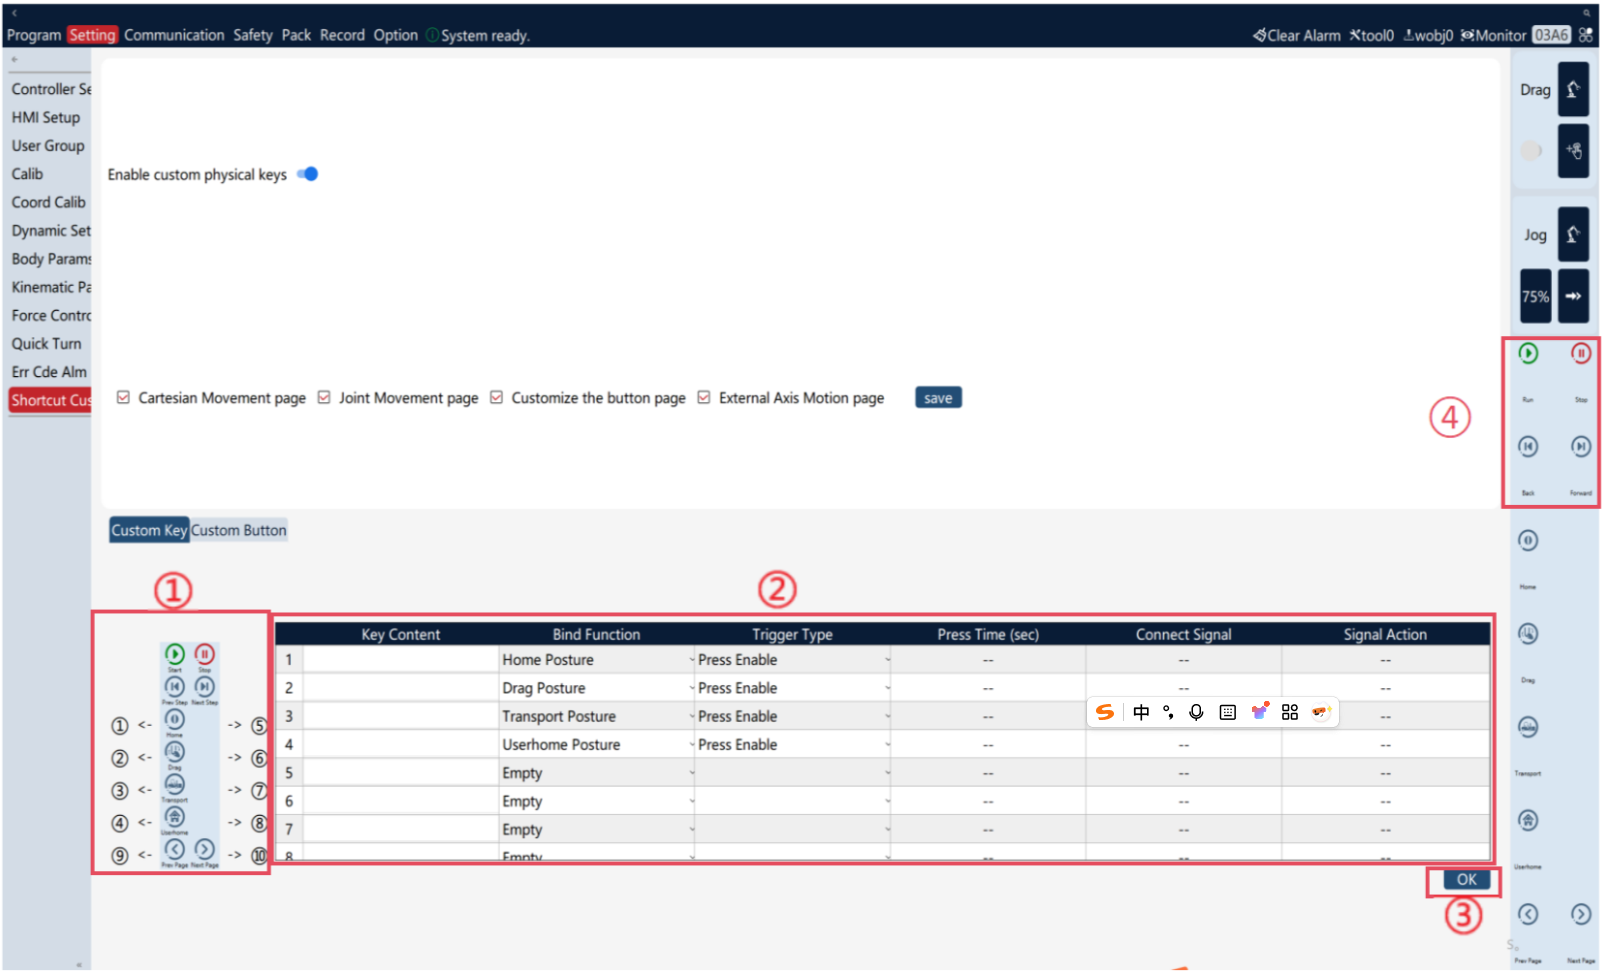
Task: Uncheck the Joint Movement page checkbox
Action: point(324,397)
